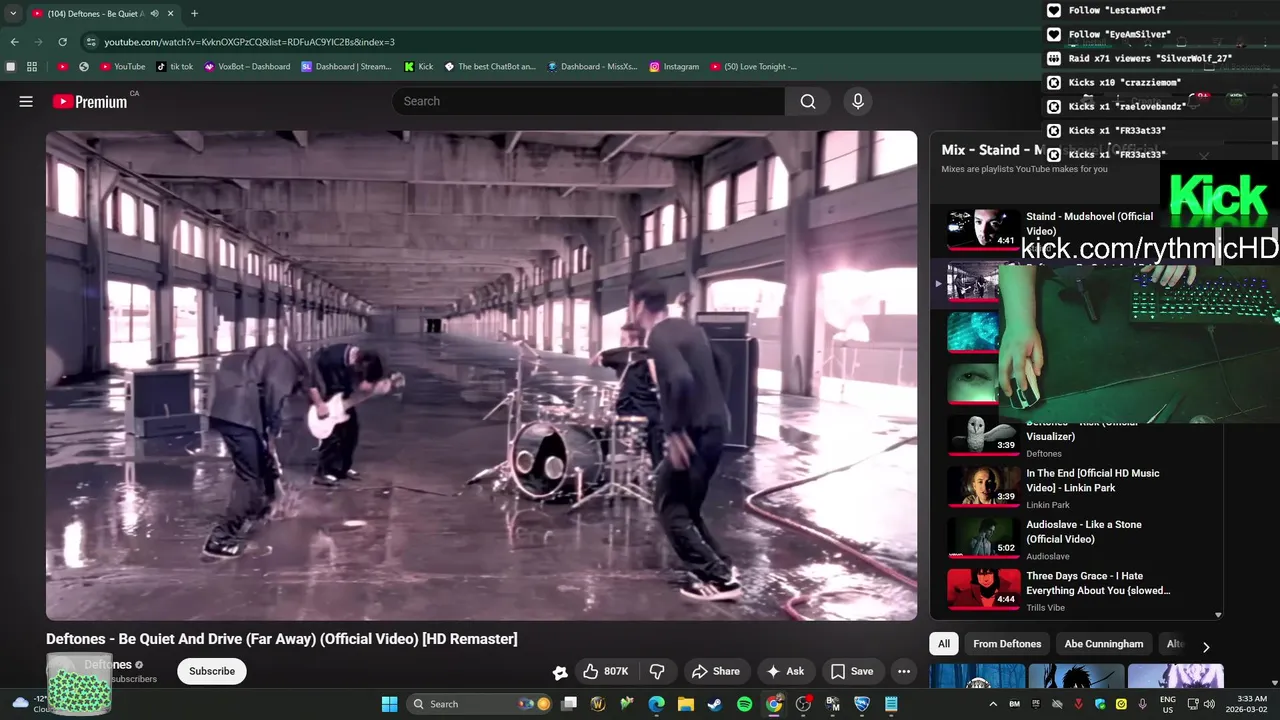Start voice search with the microphone icon
This screenshot has height=720, width=1280.
(x=857, y=101)
